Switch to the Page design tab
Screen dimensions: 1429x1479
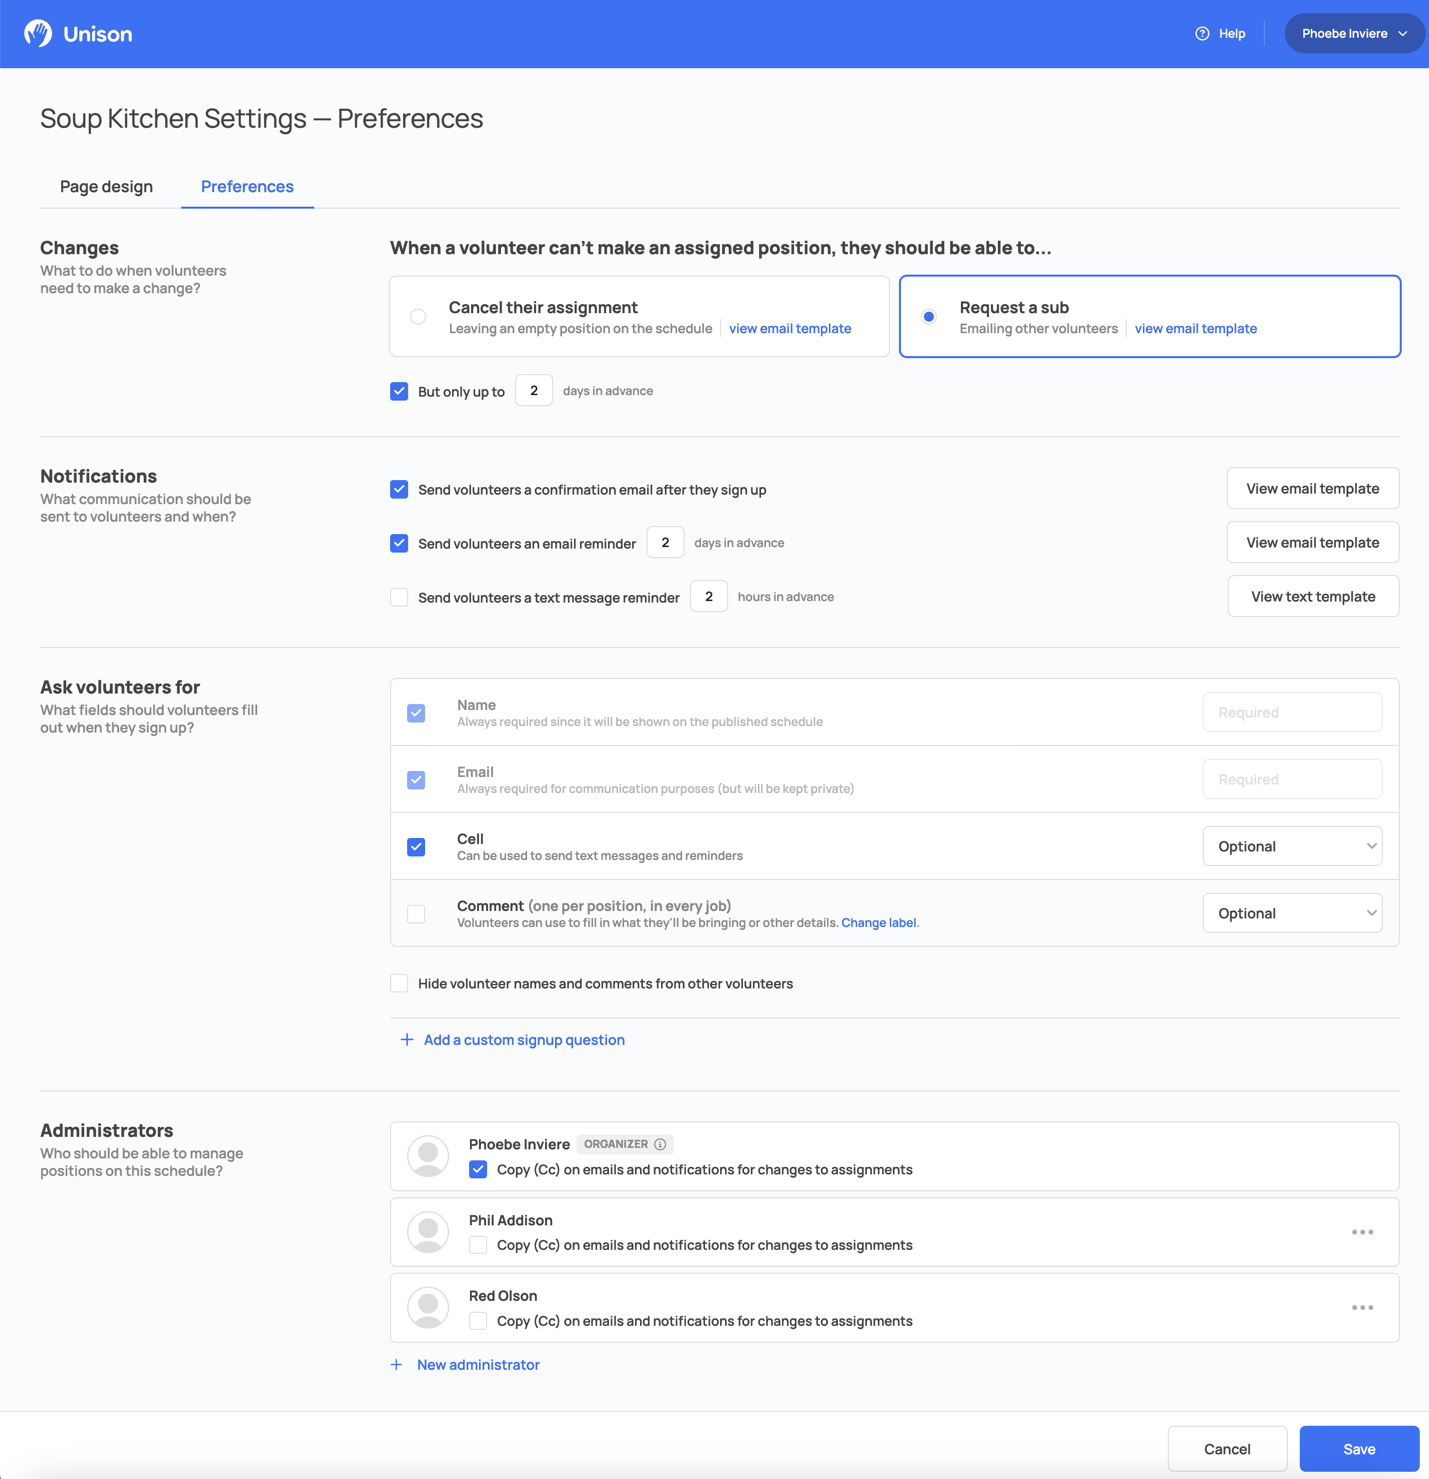pos(106,186)
